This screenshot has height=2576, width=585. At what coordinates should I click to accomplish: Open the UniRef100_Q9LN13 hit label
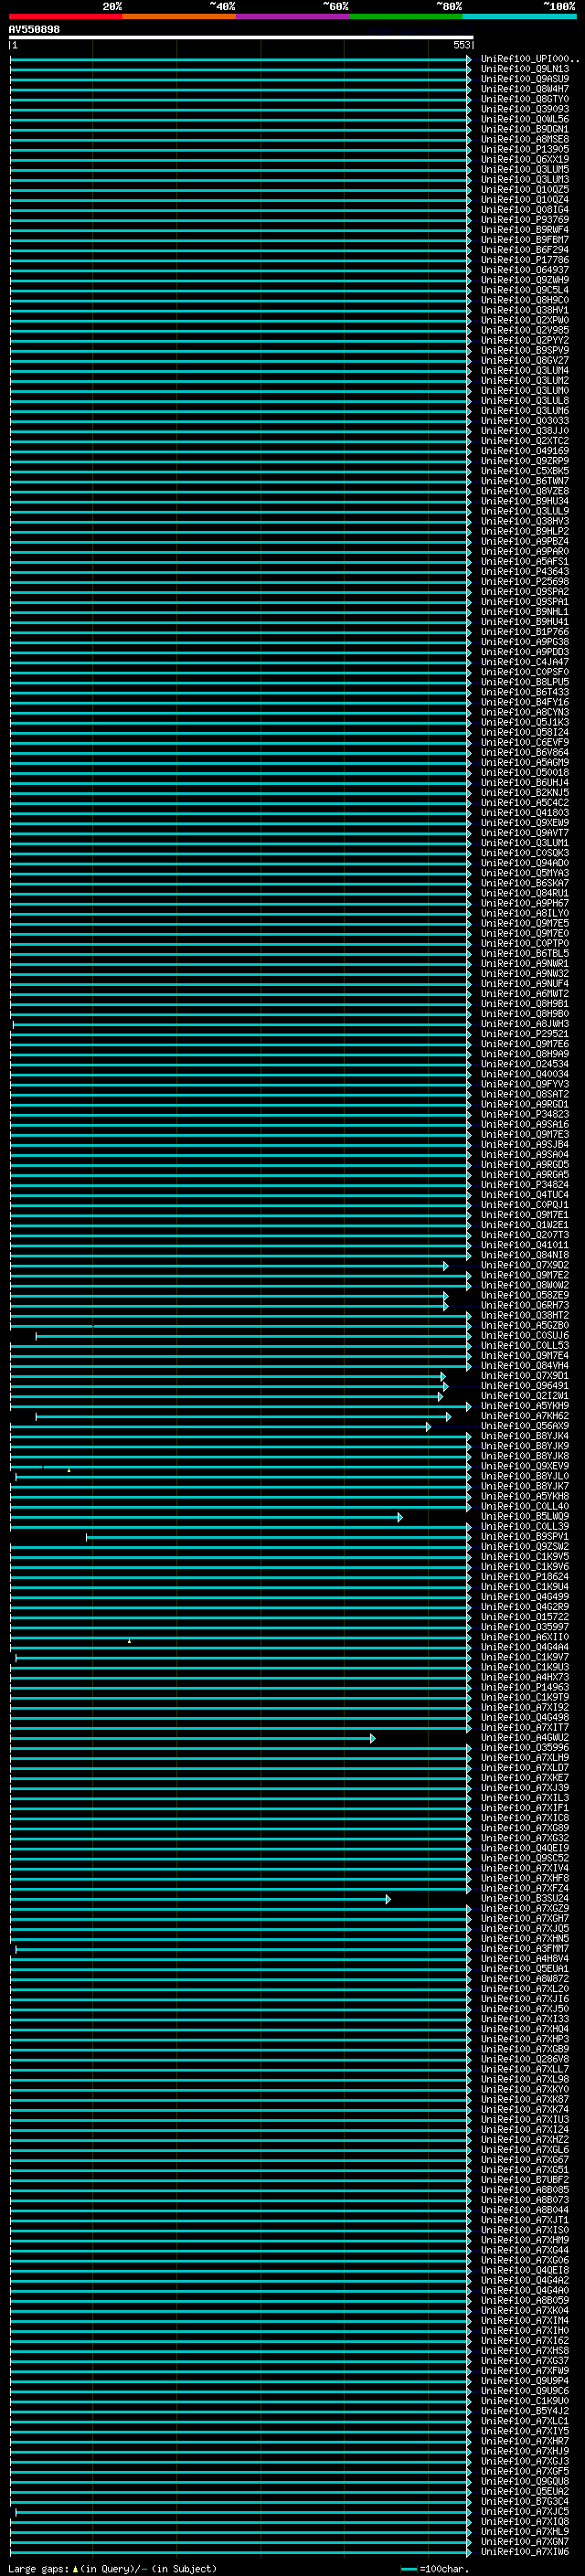[524, 69]
